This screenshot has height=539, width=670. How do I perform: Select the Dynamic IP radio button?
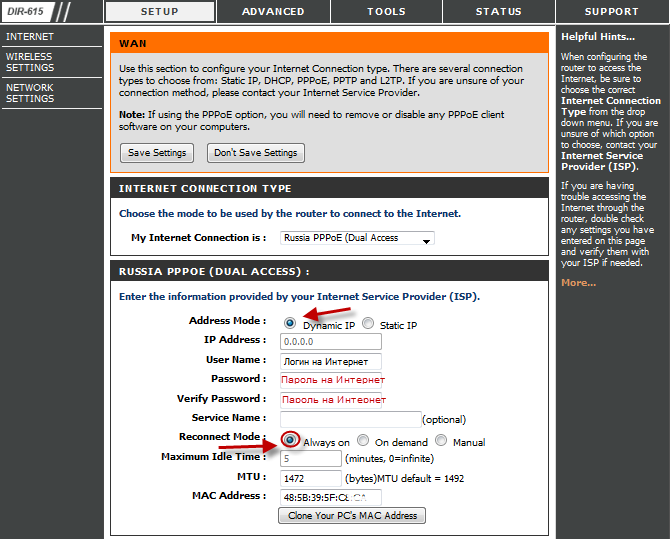pyautogui.click(x=290, y=324)
